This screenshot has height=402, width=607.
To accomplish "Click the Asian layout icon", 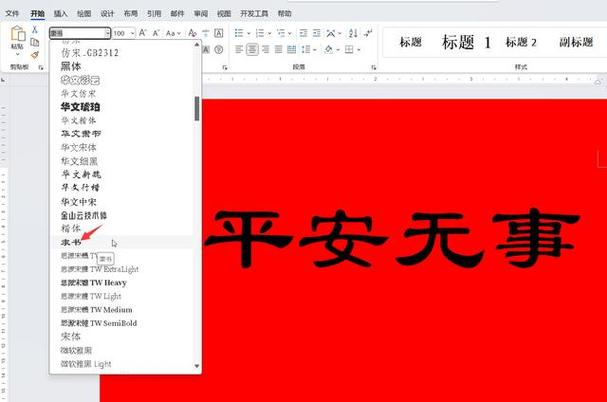I will 331,33.
